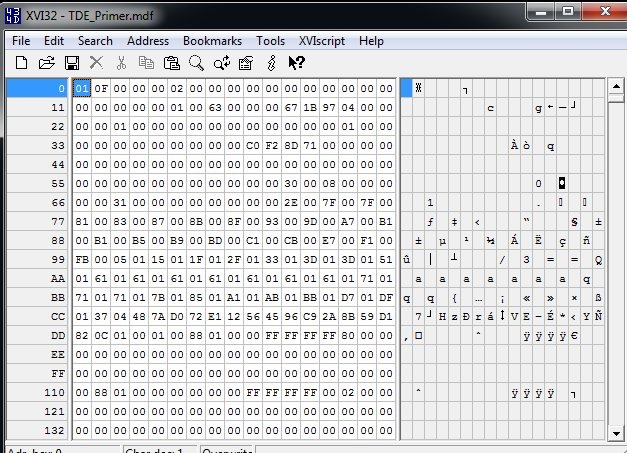The width and height of the screenshot is (627, 453).
Task: Open the File menu
Action: point(21,41)
